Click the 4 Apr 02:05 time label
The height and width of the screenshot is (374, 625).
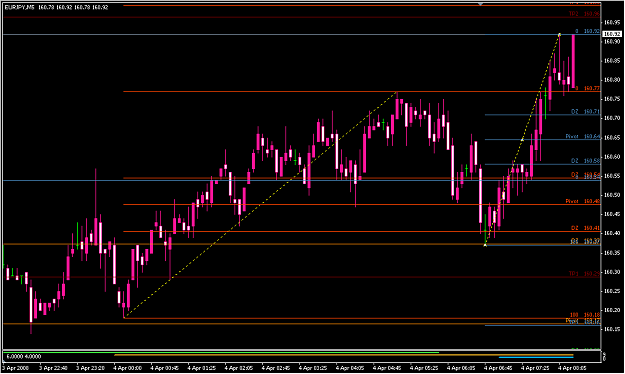point(239,368)
